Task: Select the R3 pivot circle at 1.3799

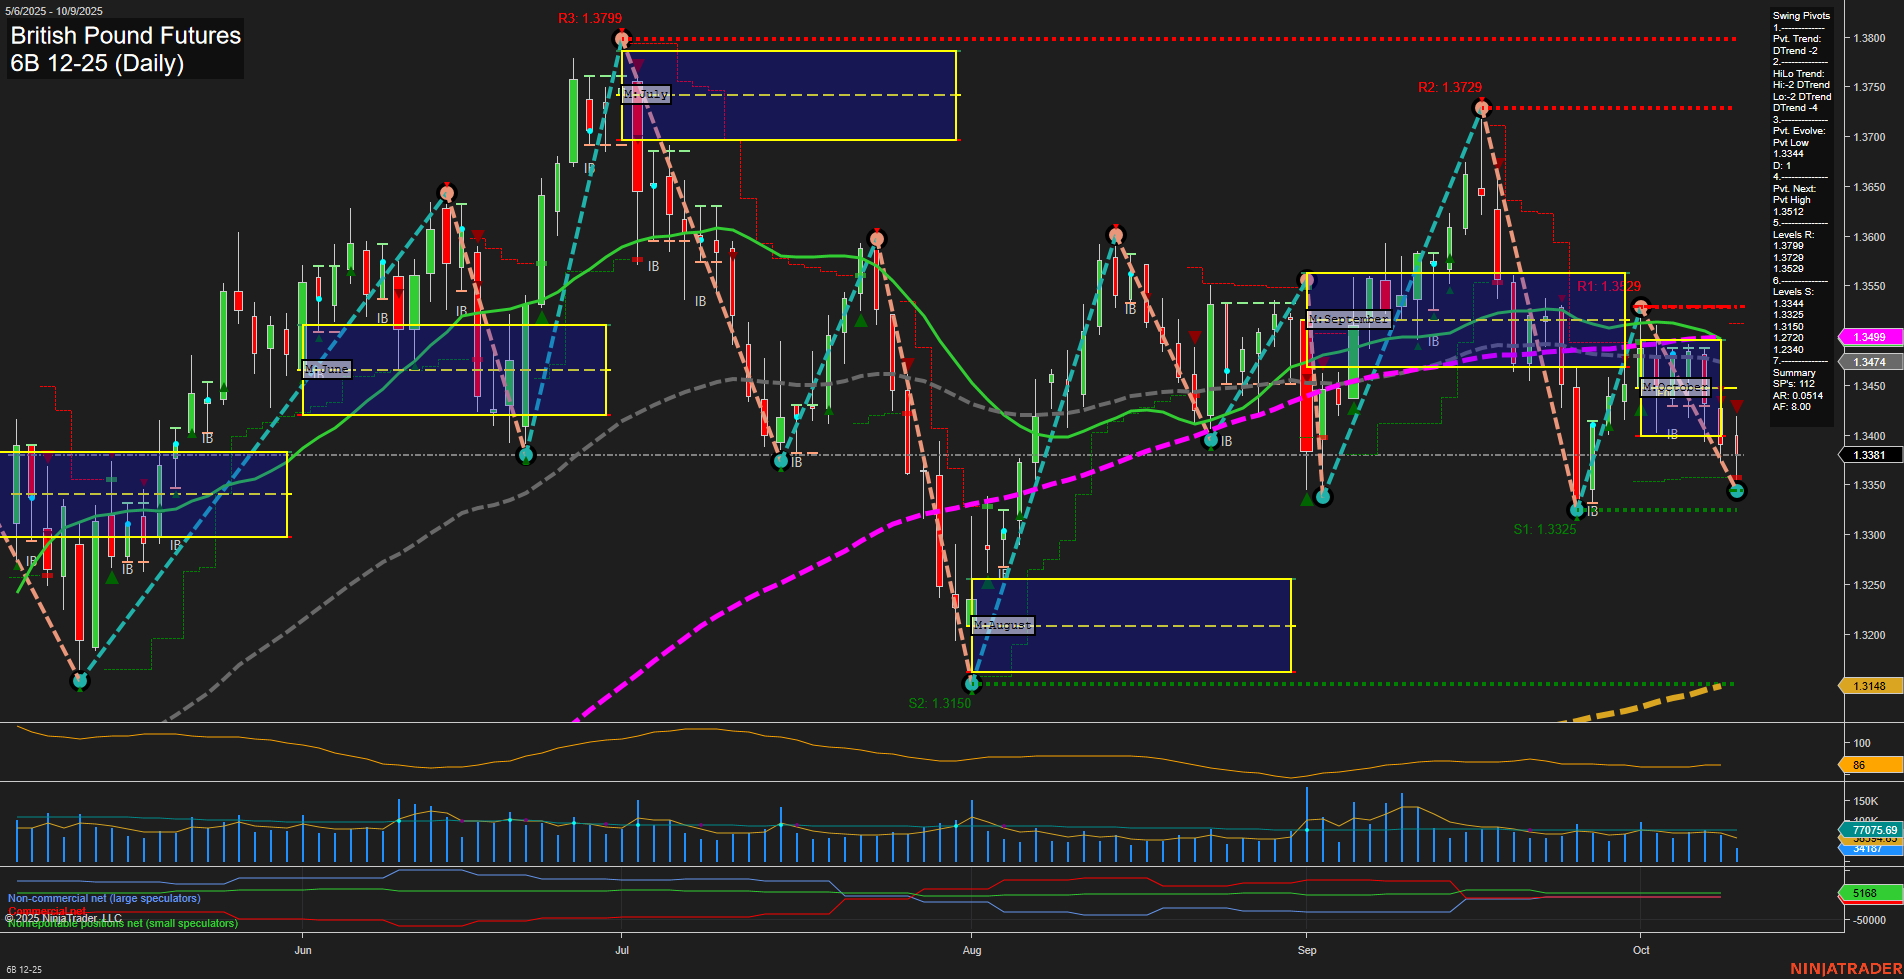Action: (x=620, y=38)
